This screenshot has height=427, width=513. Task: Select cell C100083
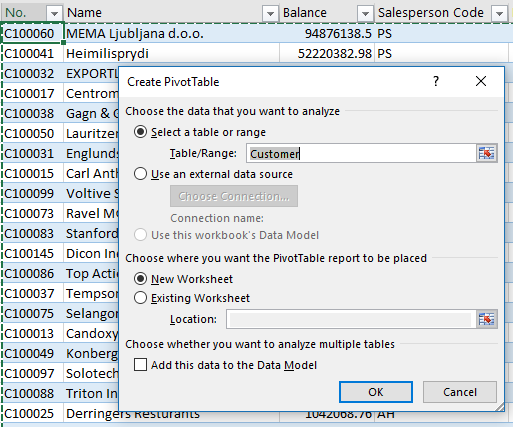coord(33,233)
